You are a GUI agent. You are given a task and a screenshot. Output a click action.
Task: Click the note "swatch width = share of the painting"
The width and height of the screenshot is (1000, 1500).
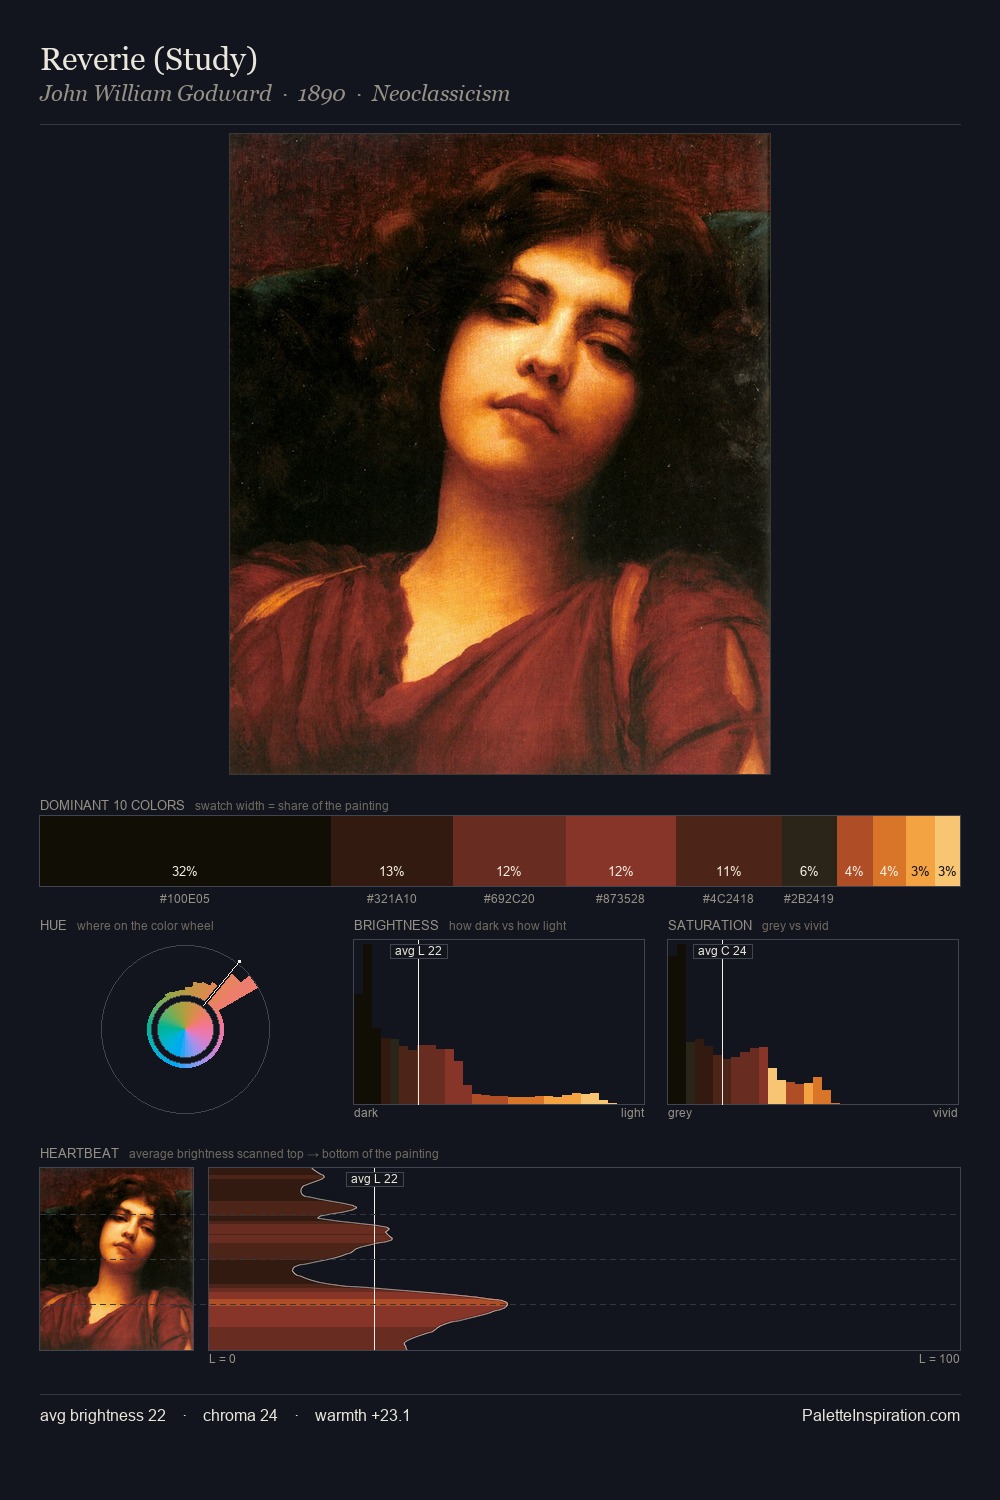292,805
